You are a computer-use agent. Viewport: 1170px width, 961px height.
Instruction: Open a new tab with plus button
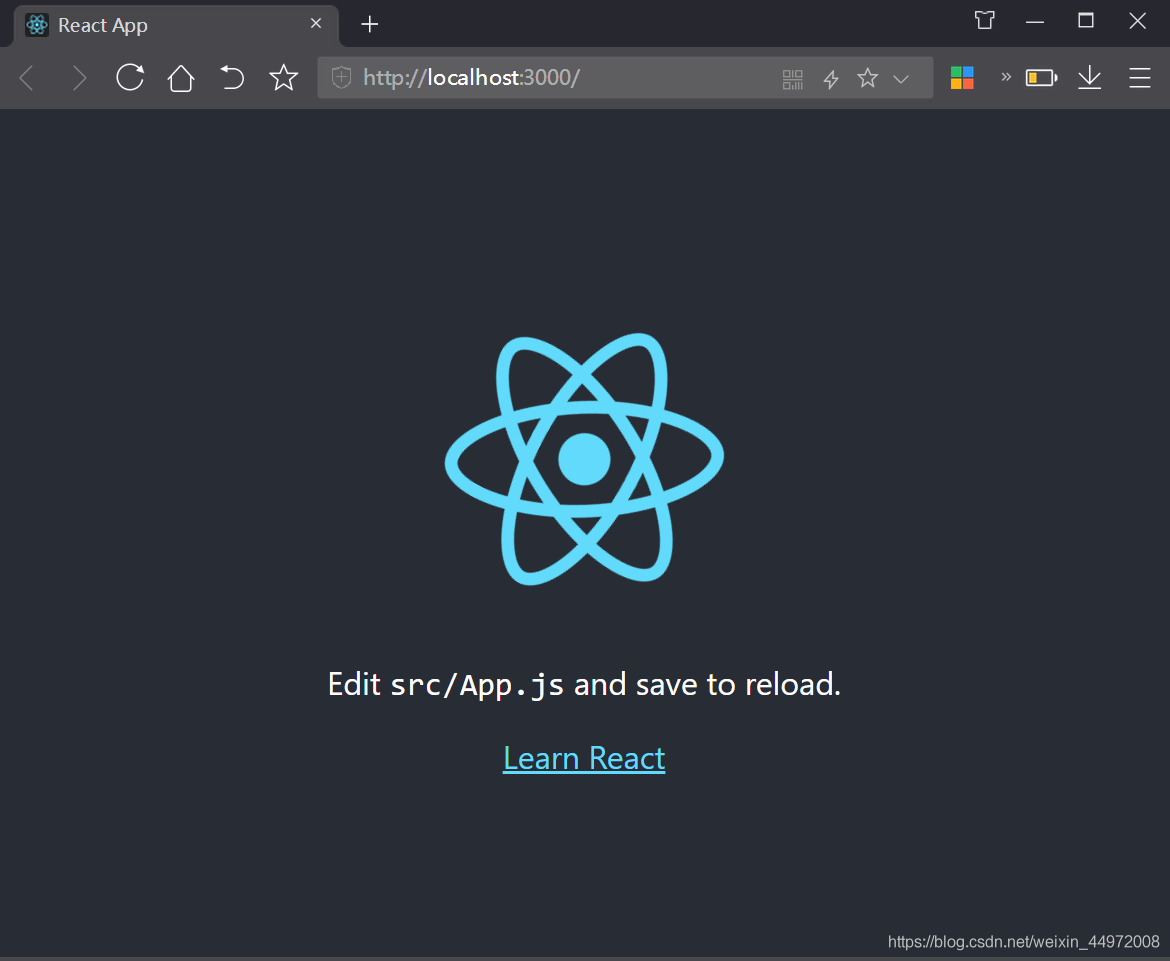[x=369, y=24]
